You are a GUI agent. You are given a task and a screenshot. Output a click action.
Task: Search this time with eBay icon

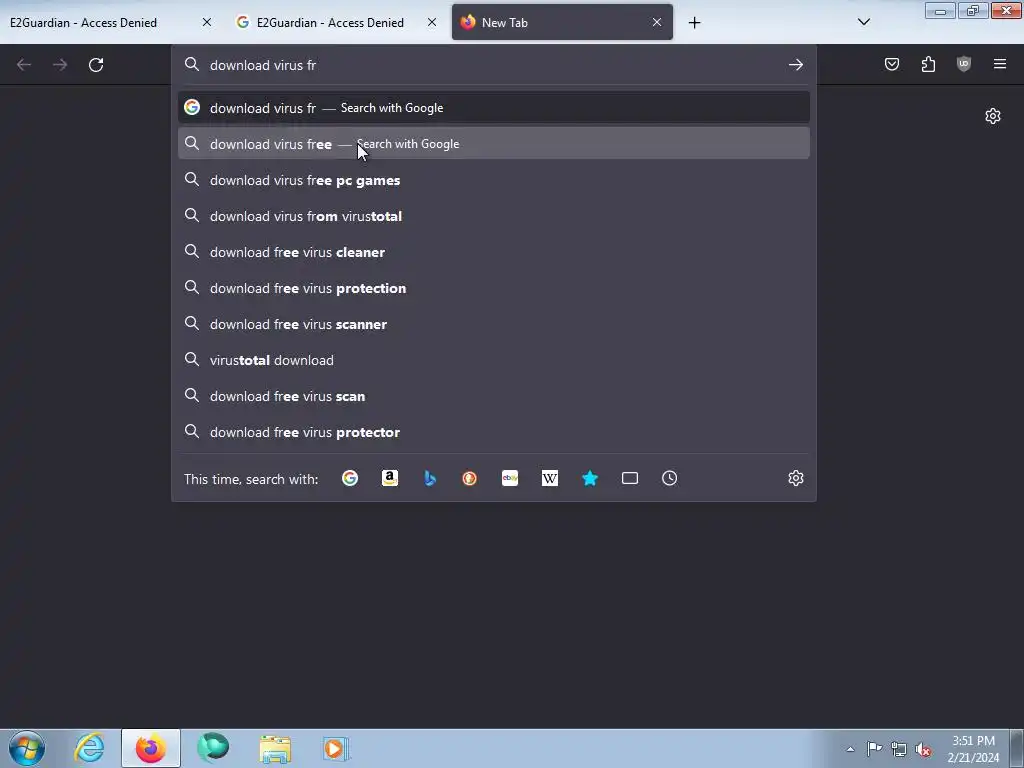(x=510, y=479)
